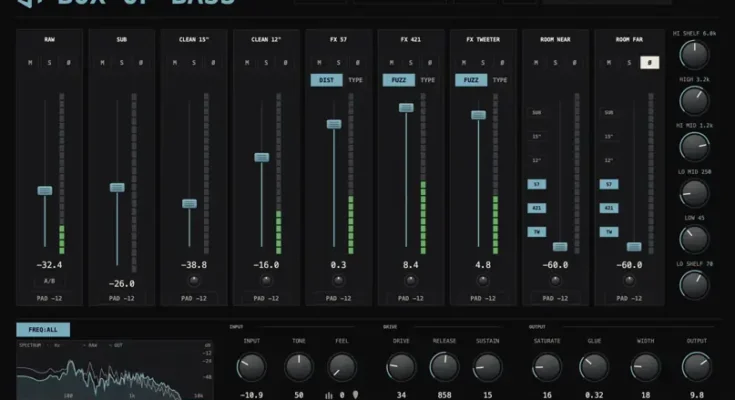Disable the 57 send in ROOM NEAR
This screenshot has height=400, width=735.
tap(537, 184)
